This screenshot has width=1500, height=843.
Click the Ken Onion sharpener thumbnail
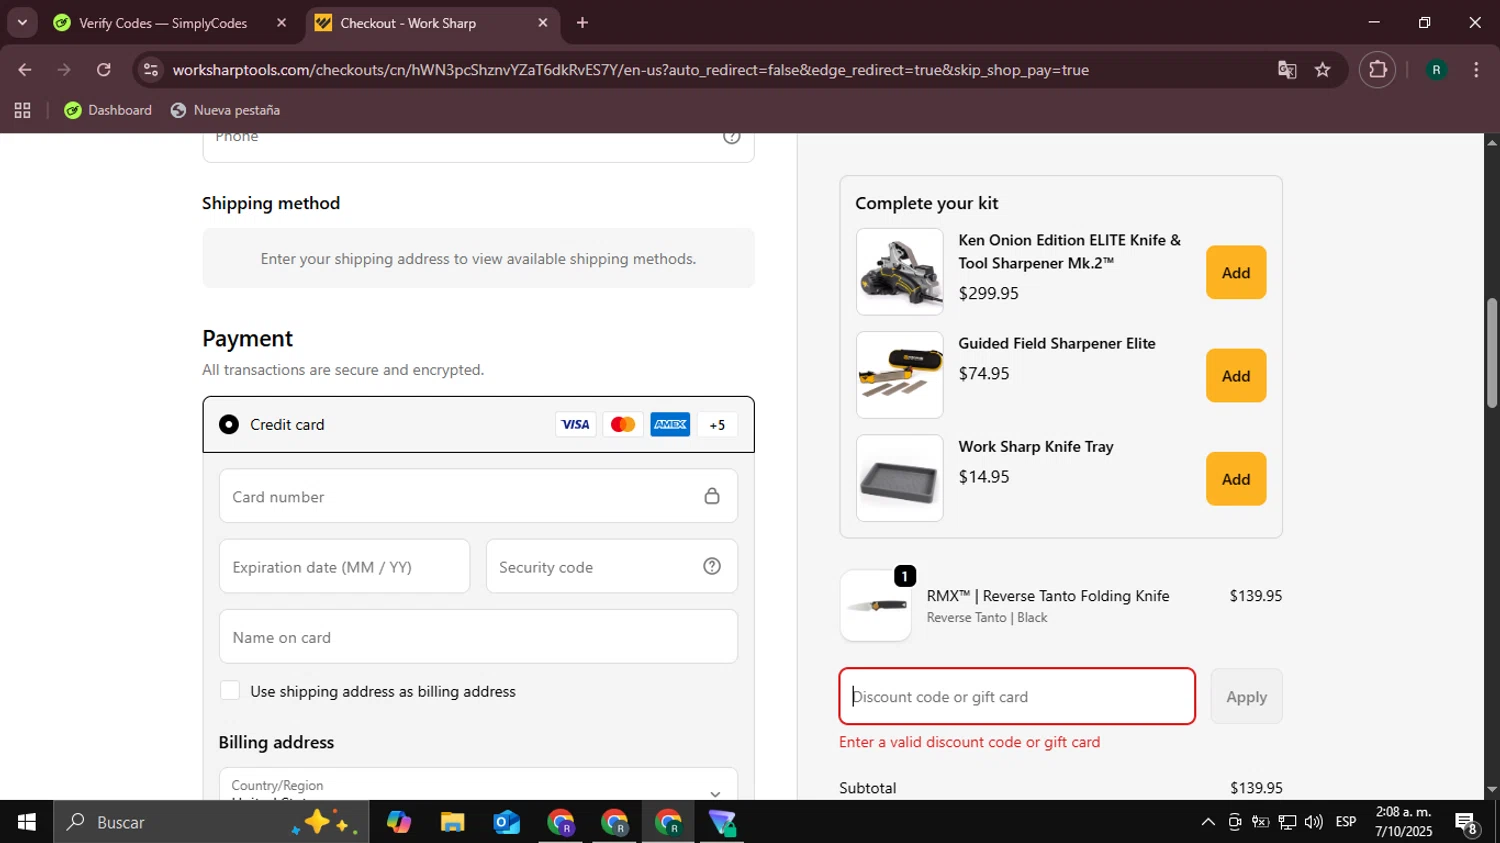coord(900,272)
